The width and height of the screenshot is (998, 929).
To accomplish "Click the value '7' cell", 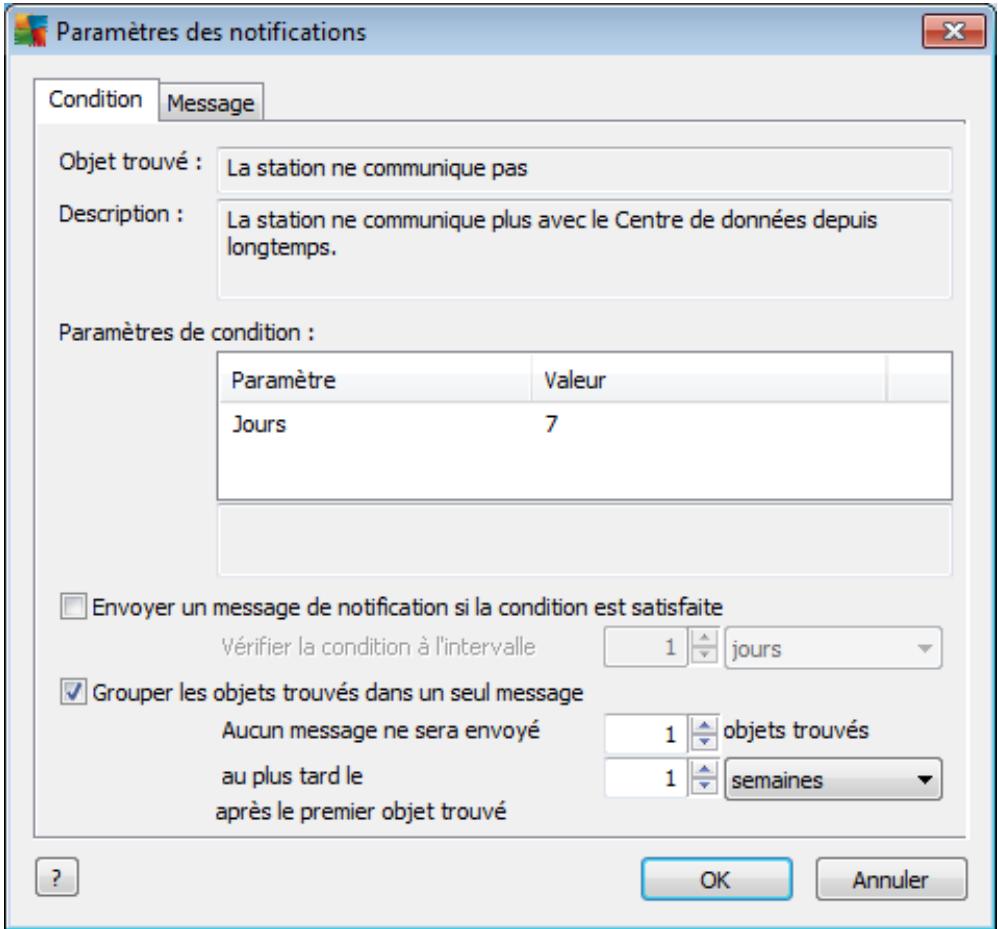I will click(551, 424).
